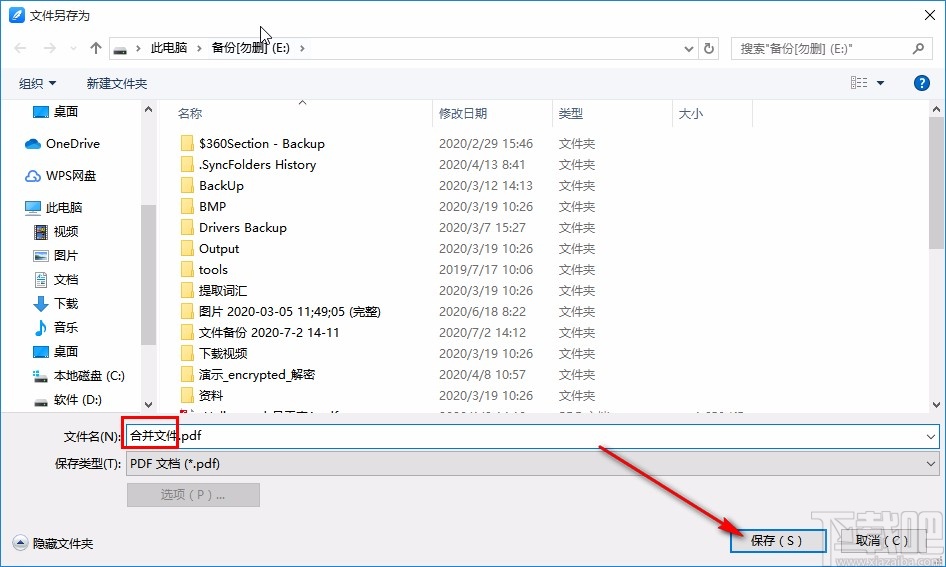Click the 选项(P)... button
The image size is (946, 567).
coord(193,495)
